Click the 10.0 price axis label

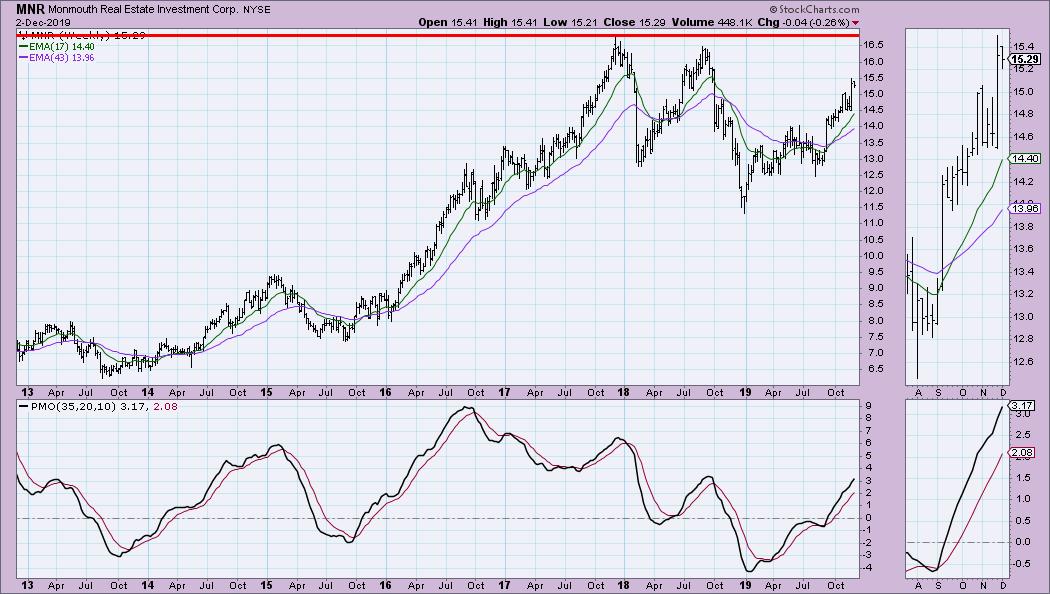(x=874, y=256)
